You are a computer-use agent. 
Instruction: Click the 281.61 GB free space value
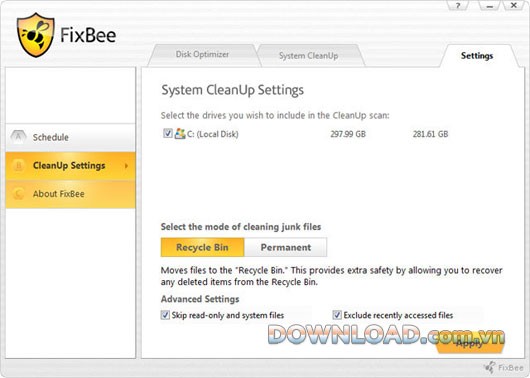[x=430, y=134]
